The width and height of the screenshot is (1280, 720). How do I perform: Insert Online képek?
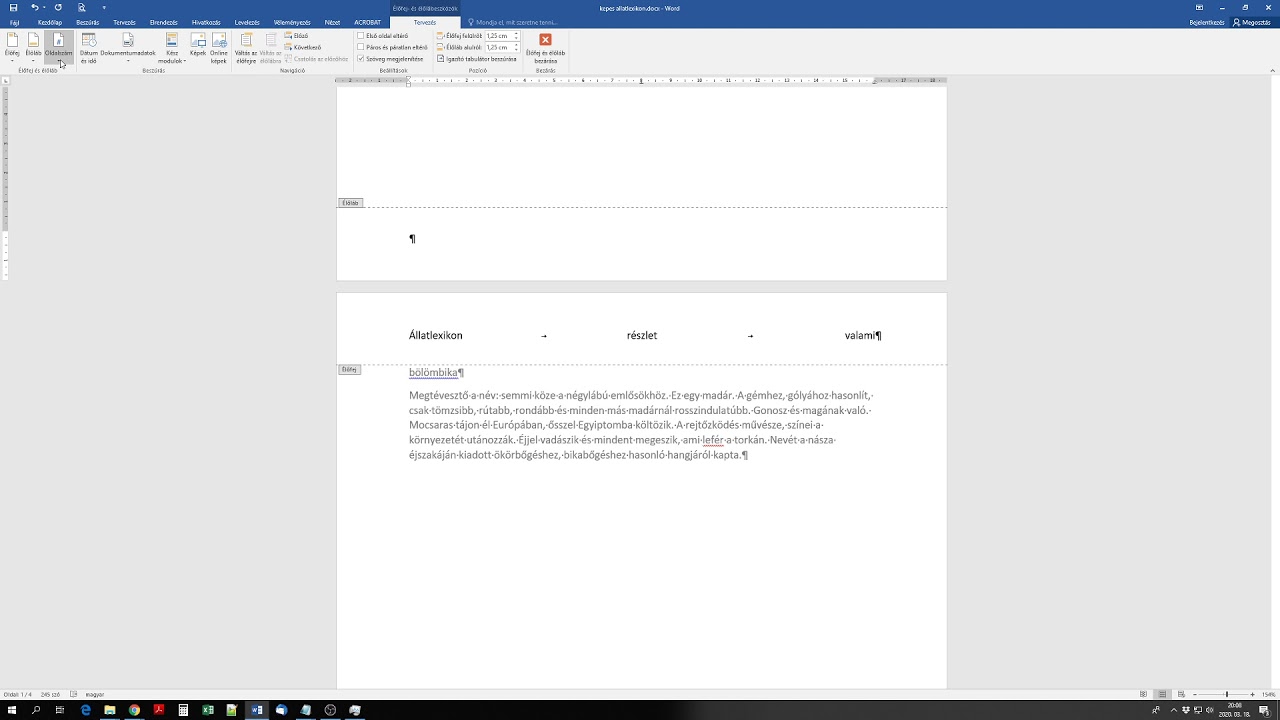(x=218, y=47)
